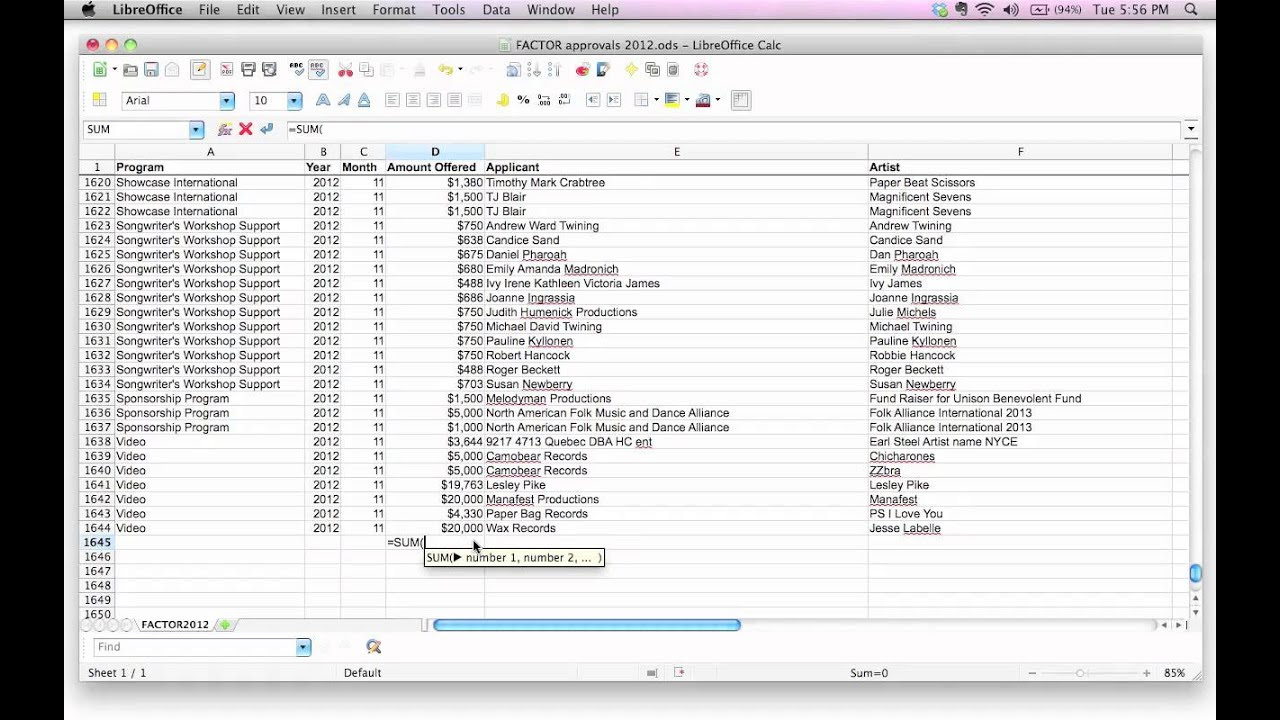This screenshot has width=1280, height=720.
Task: Click the horizontal scrollbar thumb
Action: [587, 625]
